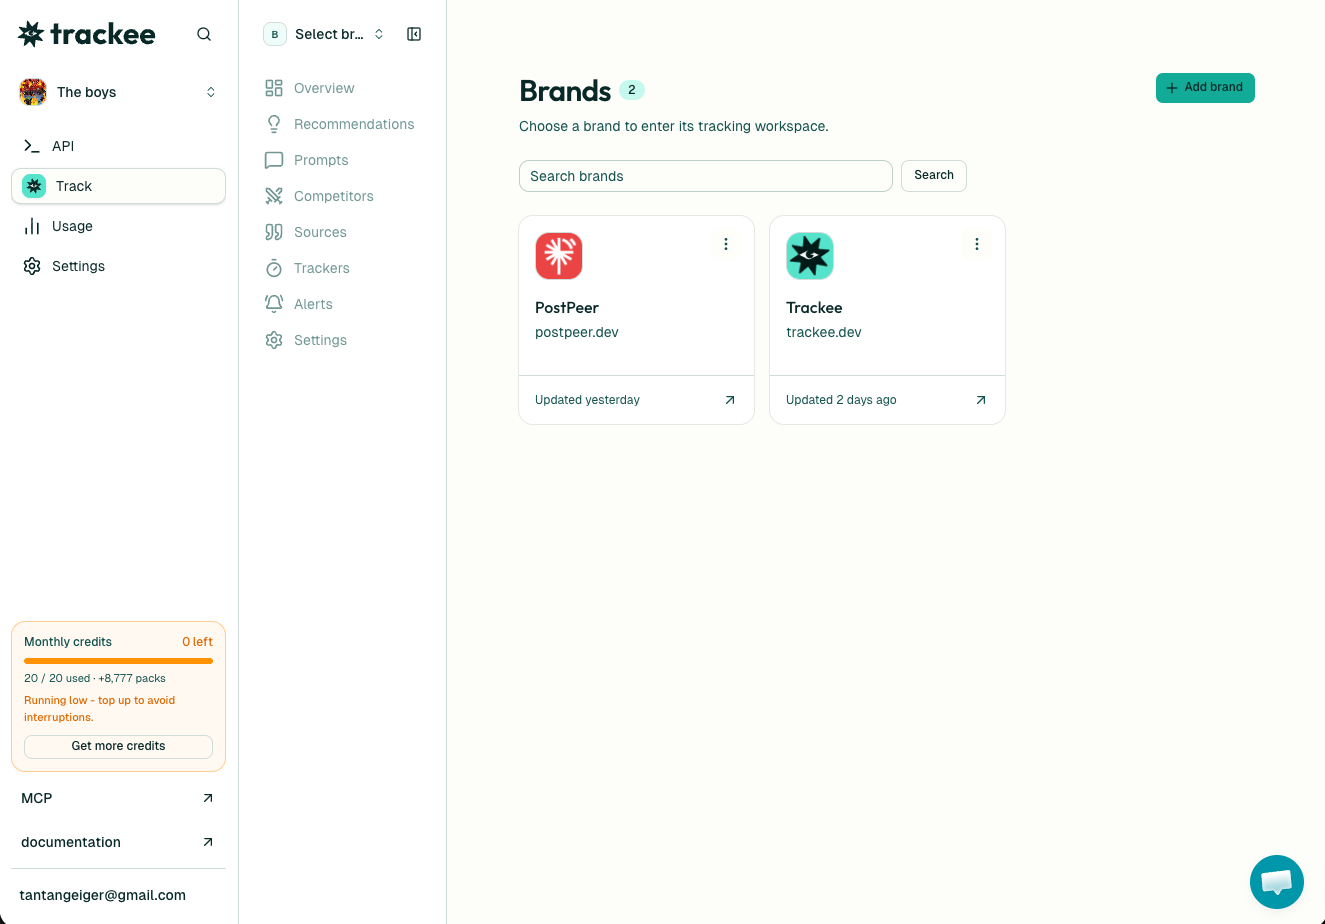
Task: Click the Usage bar chart icon
Action: [x=32, y=226]
